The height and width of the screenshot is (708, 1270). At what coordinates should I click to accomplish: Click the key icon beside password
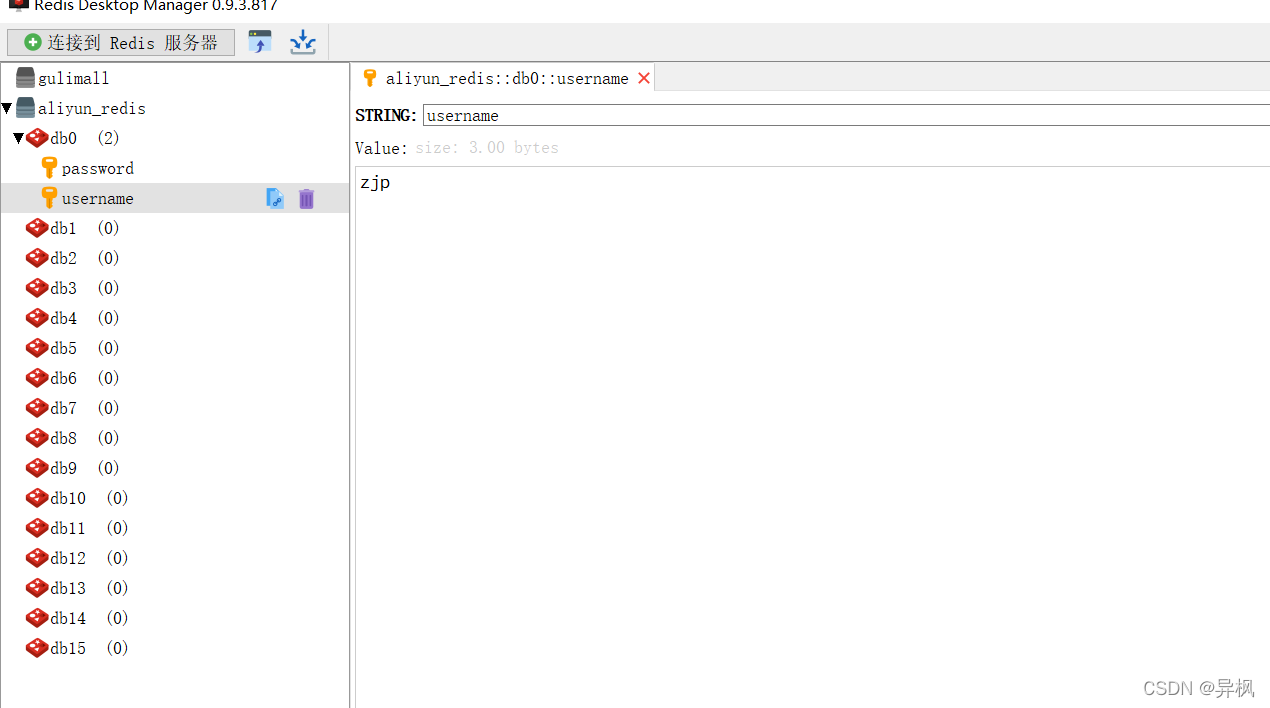(49, 168)
